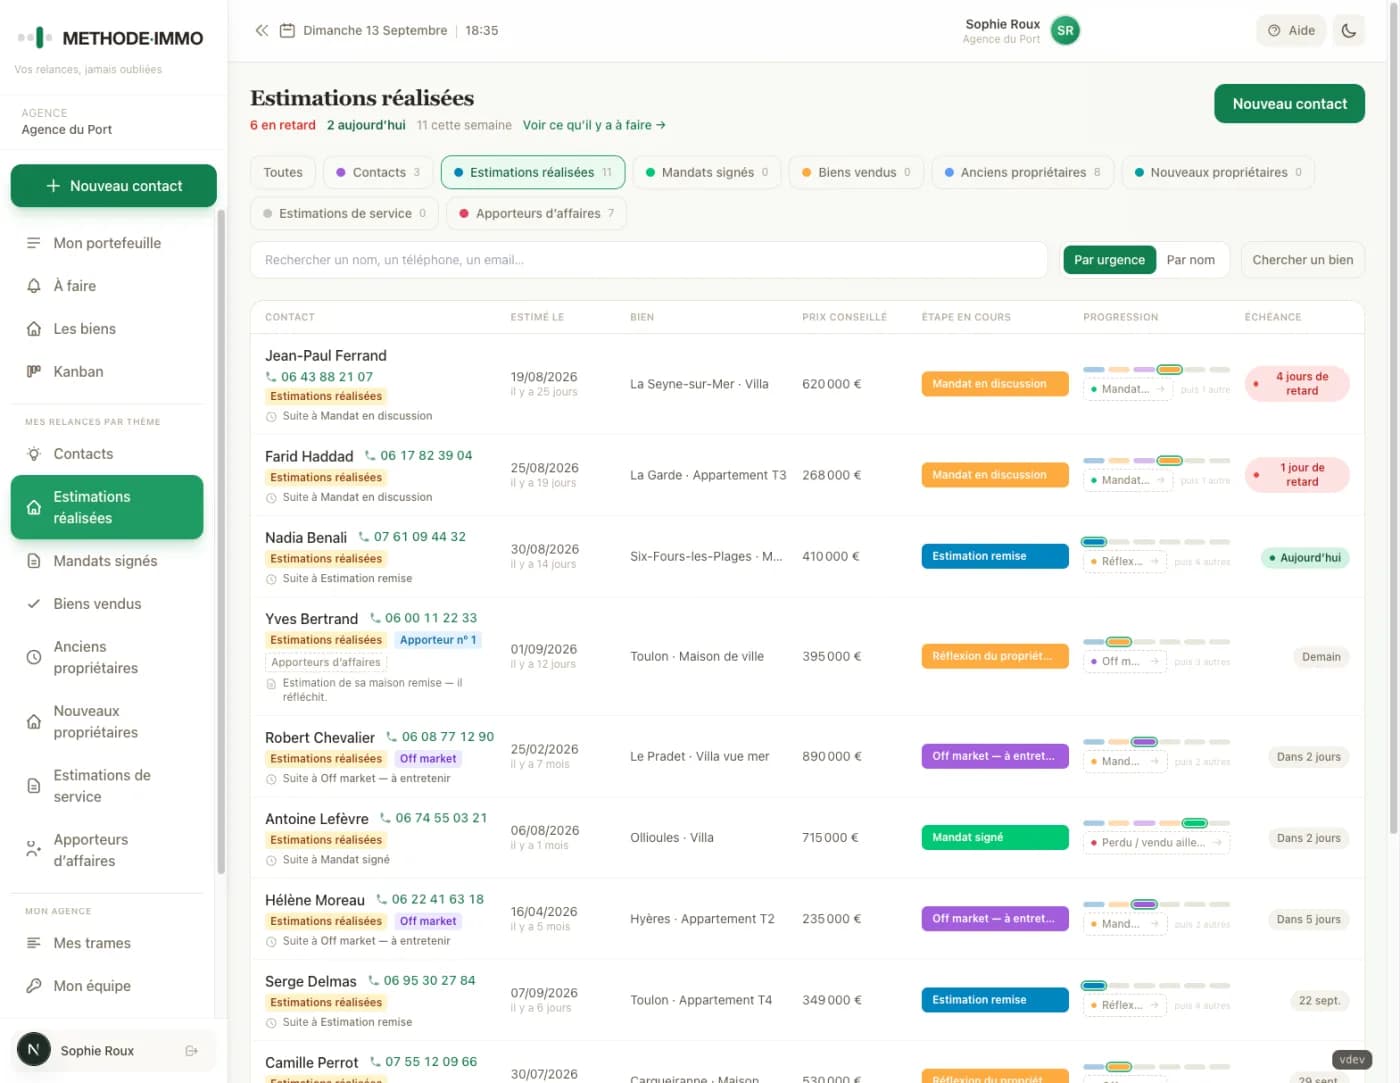
Task: Toggle dark mode with the moon icon
Action: (1349, 31)
